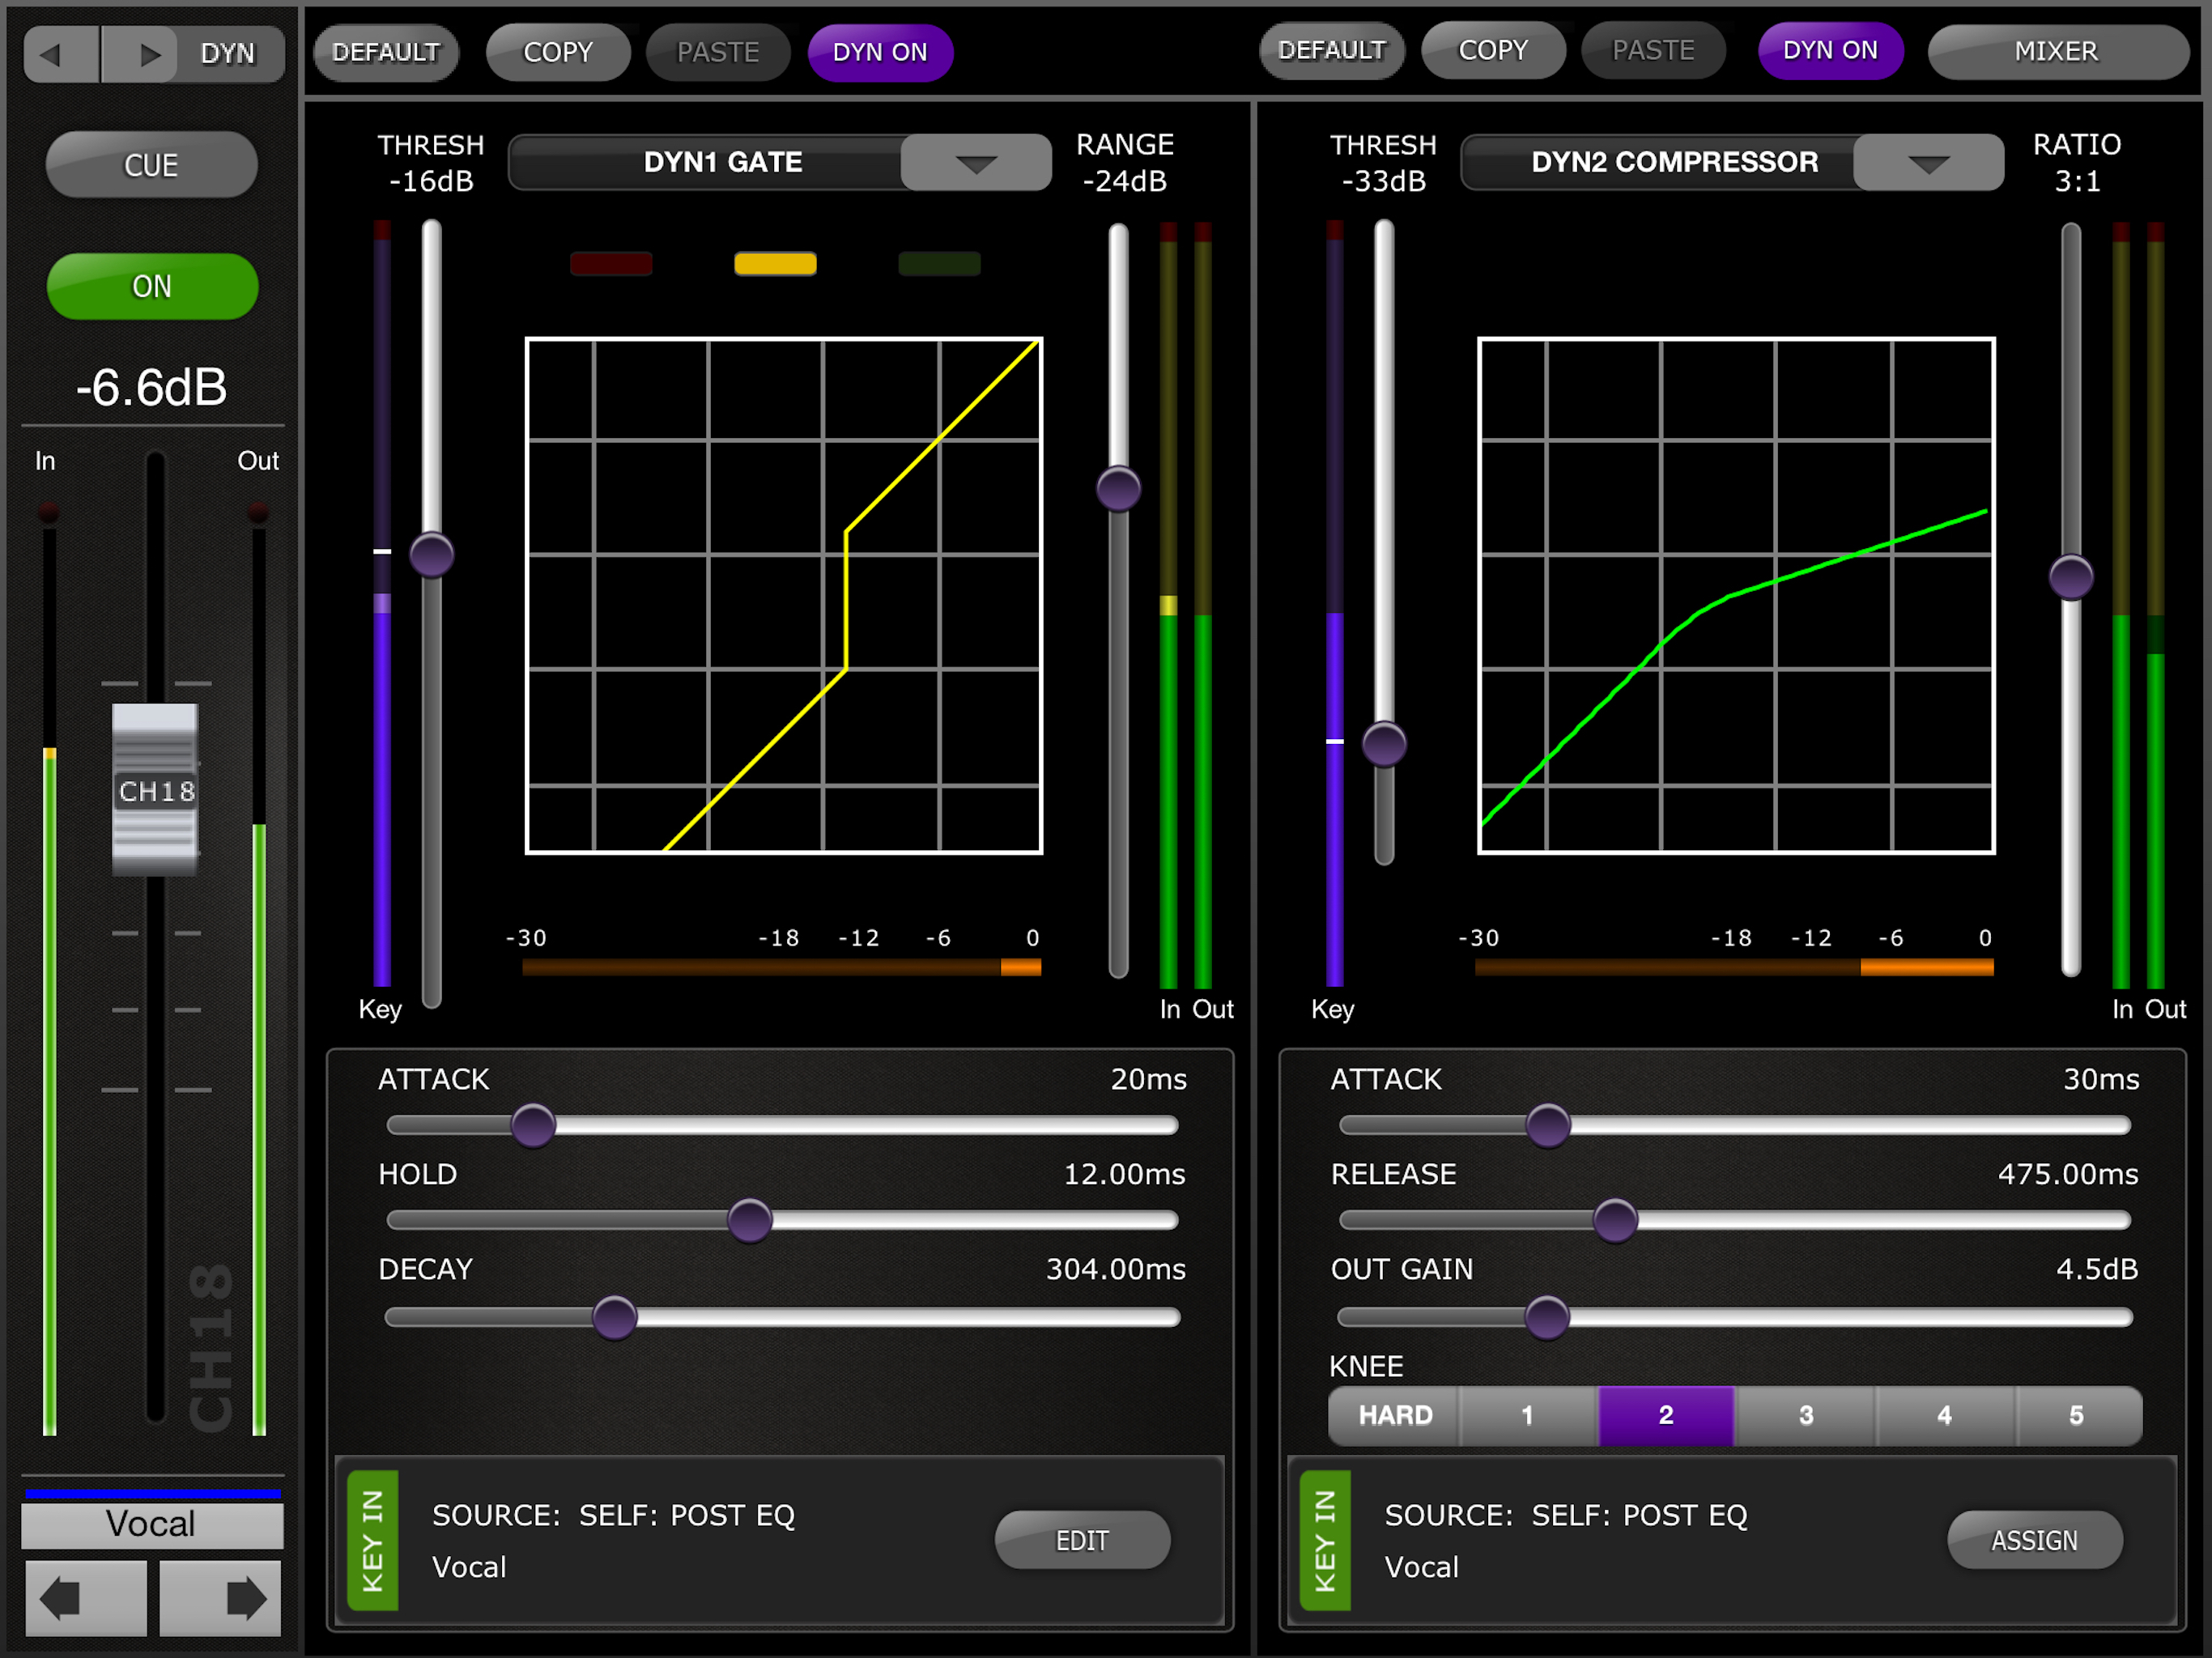Click ASSIGN for DYN2 key in source

pos(2034,1540)
